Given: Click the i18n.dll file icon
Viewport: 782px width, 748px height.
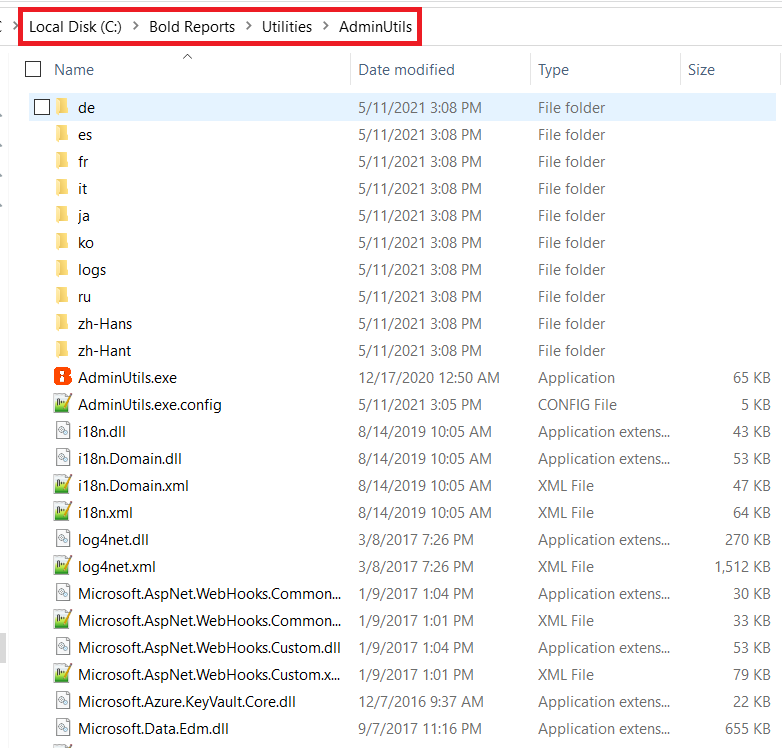Looking at the screenshot, I should click(63, 430).
